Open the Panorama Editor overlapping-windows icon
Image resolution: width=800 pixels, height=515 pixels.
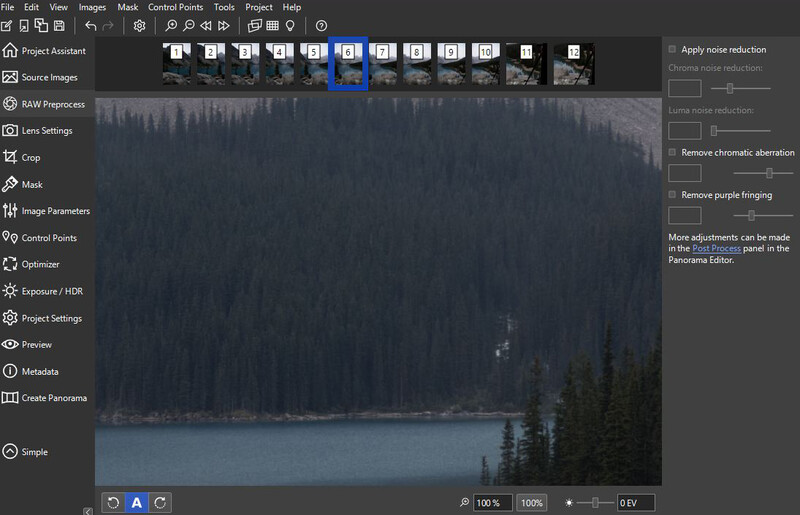[x=254, y=26]
